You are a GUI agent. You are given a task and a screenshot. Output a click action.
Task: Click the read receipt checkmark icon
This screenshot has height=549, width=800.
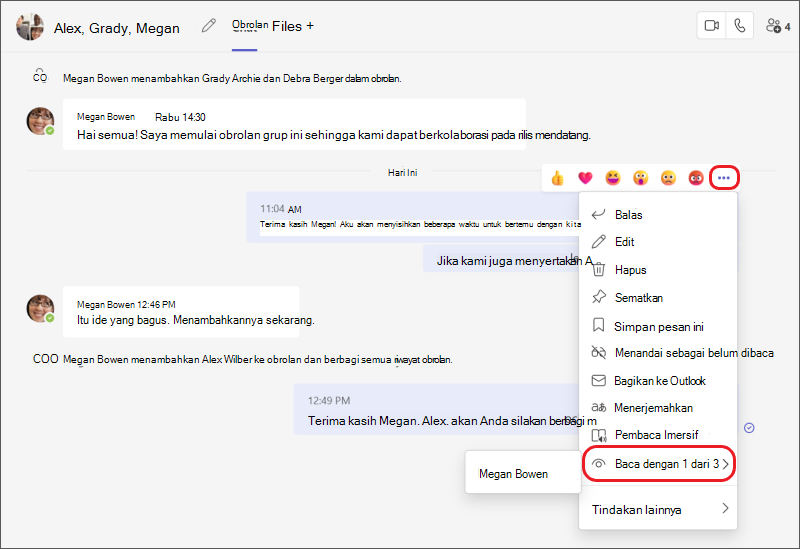[x=749, y=428]
